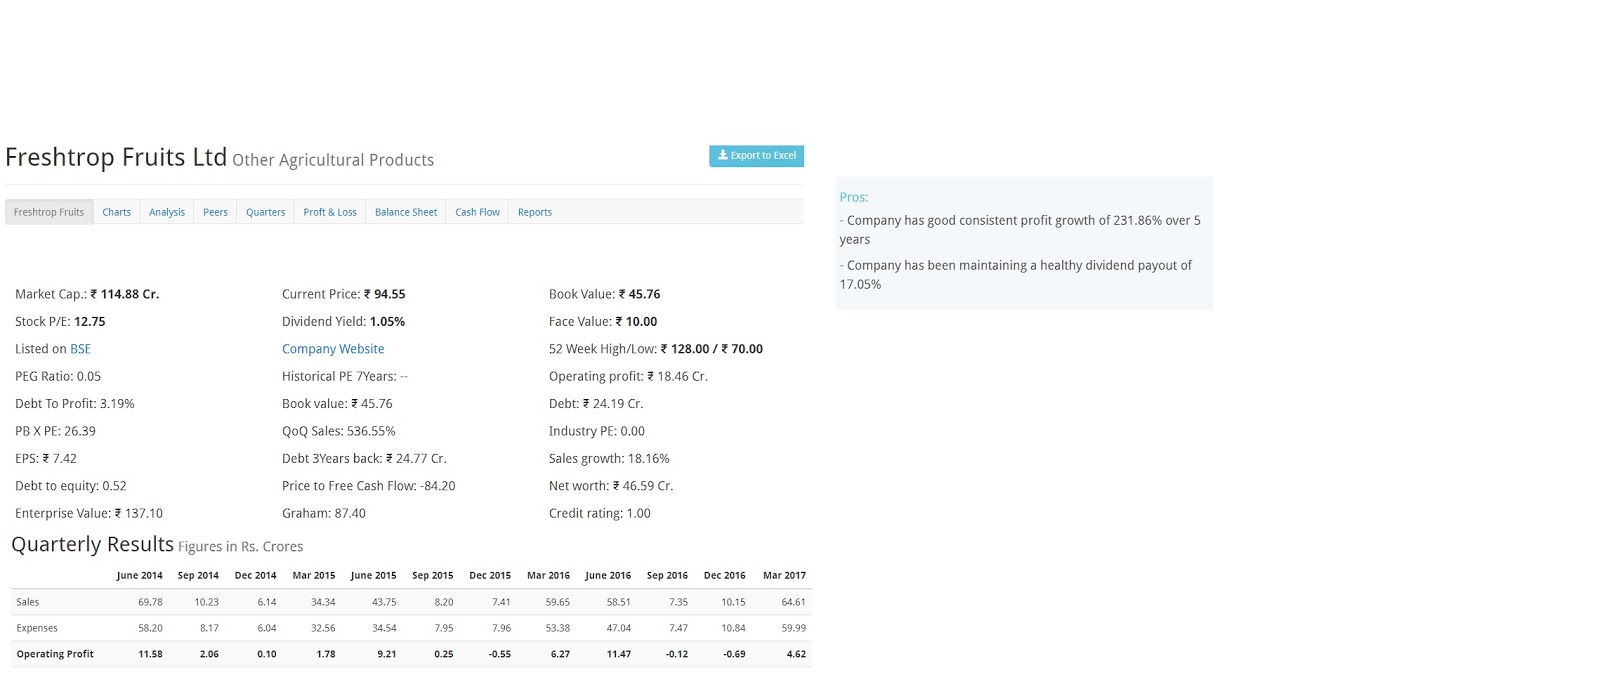Click the Export to Excel button

[756, 156]
